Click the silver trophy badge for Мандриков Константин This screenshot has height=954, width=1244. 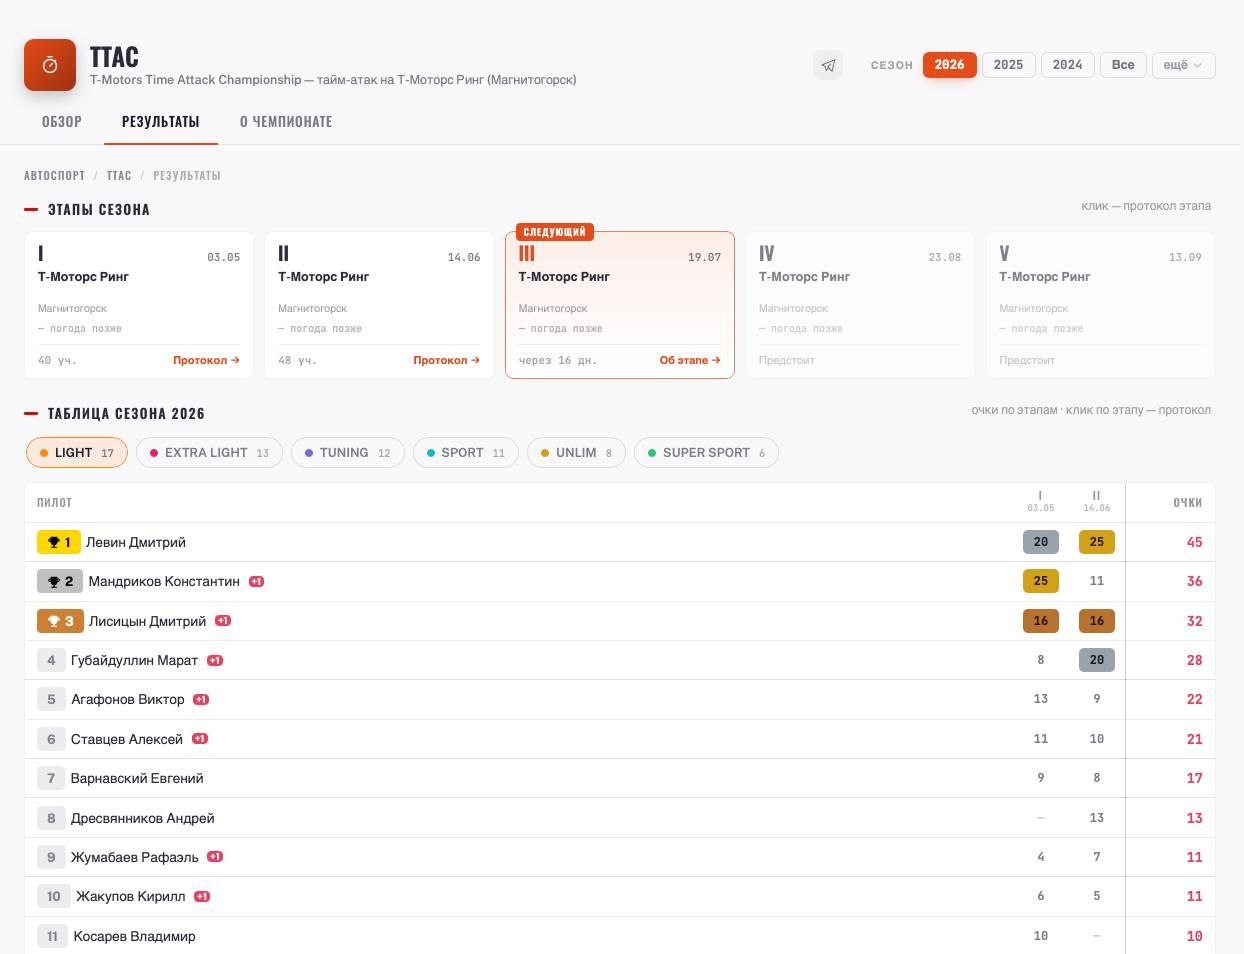(x=60, y=581)
